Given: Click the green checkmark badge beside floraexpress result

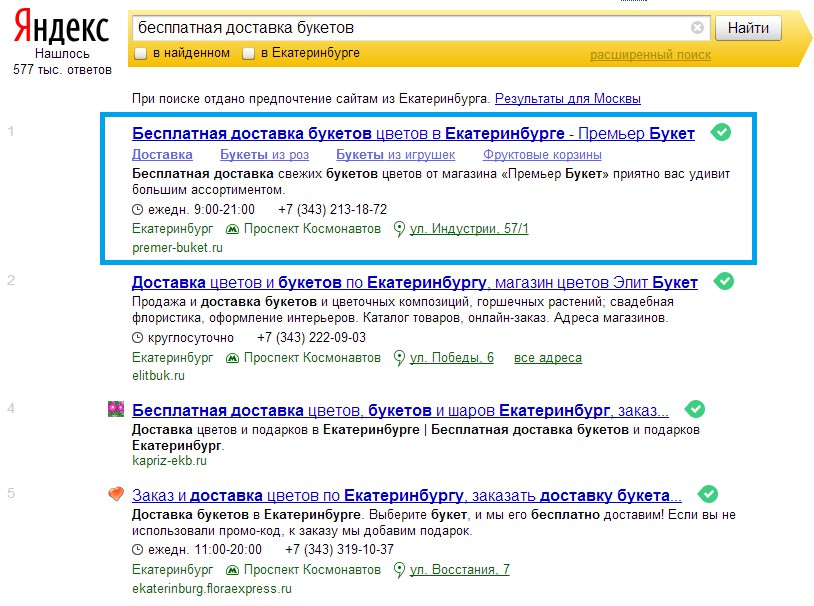Looking at the screenshot, I should (708, 494).
